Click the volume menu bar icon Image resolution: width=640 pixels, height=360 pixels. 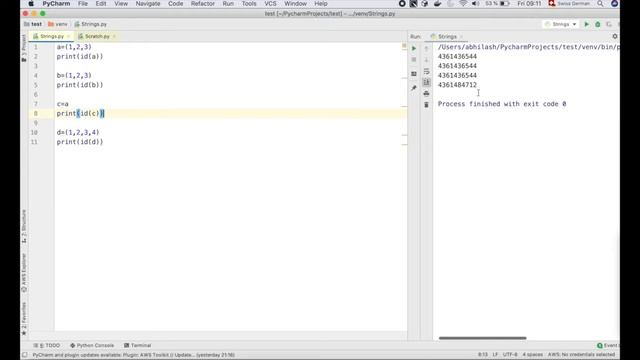pyautogui.click(x=476, y=4)
